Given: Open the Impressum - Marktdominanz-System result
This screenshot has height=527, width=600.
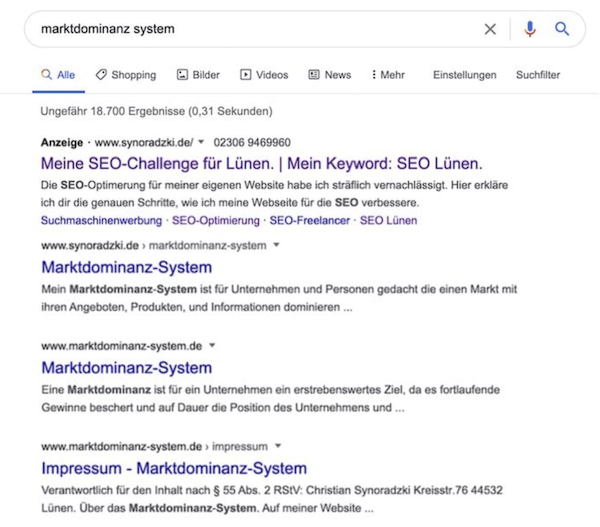Looking at the screenshot, I should coord(174,468).
